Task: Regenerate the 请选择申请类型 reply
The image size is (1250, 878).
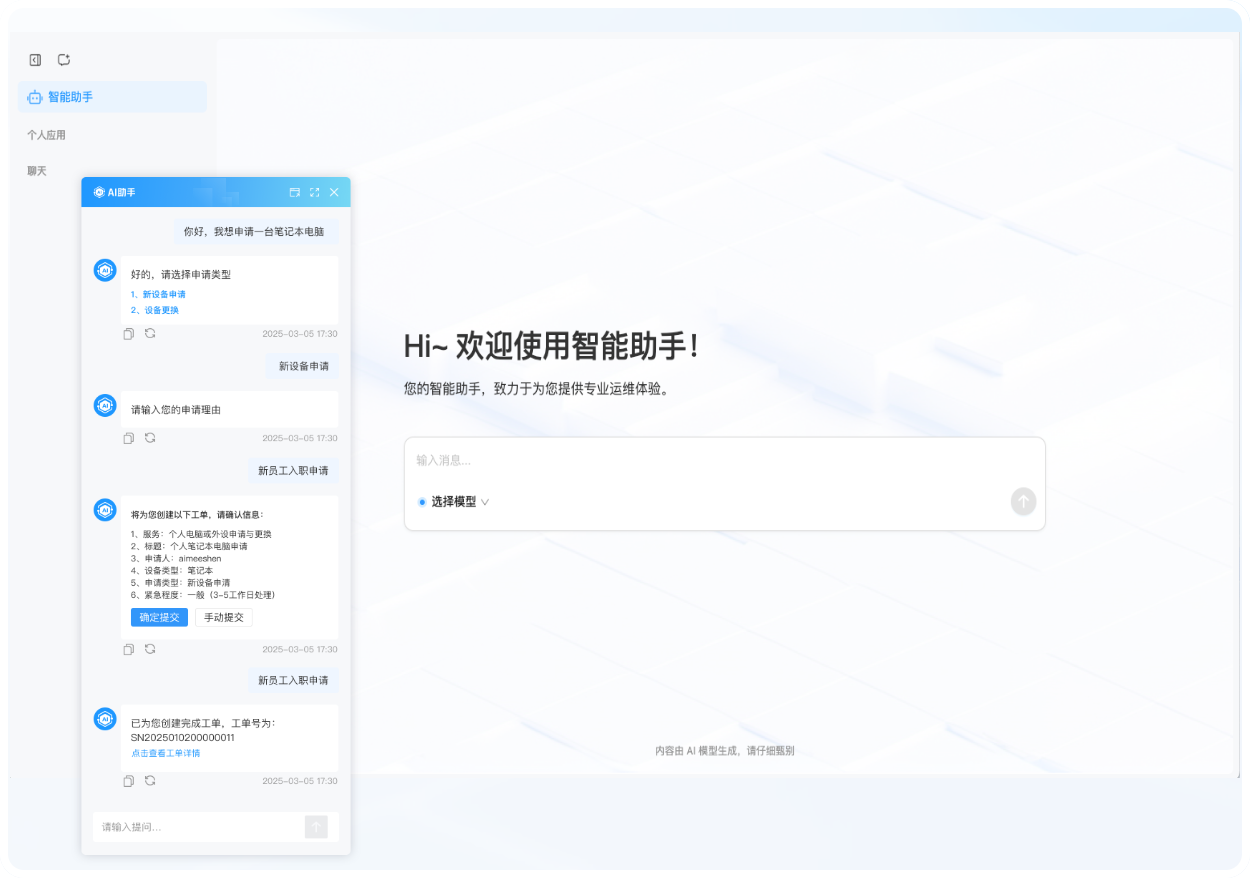Action: click(x=150, y=333)
